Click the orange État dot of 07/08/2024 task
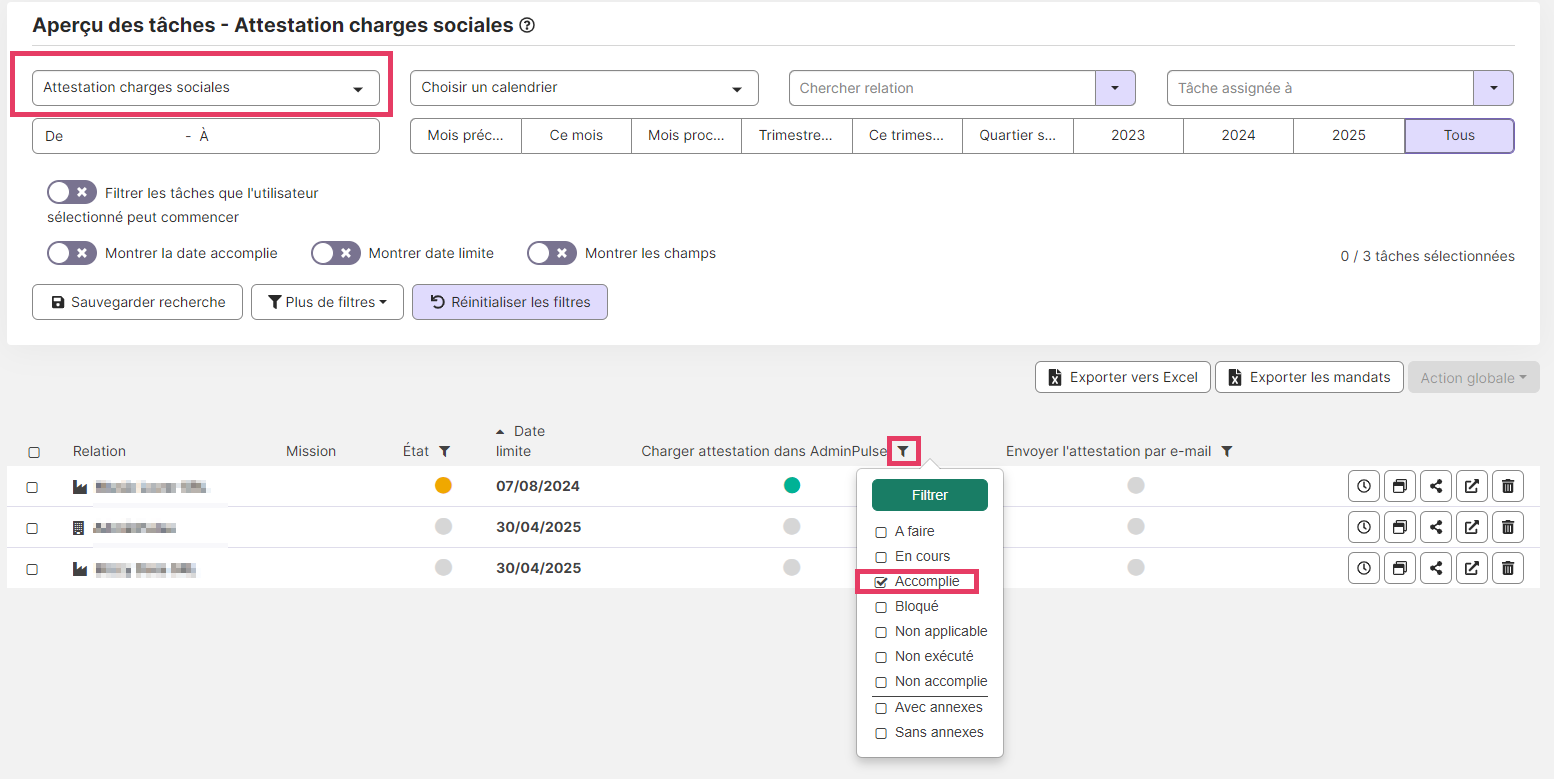Screen dimensions: 1554x779 [443, 485]
